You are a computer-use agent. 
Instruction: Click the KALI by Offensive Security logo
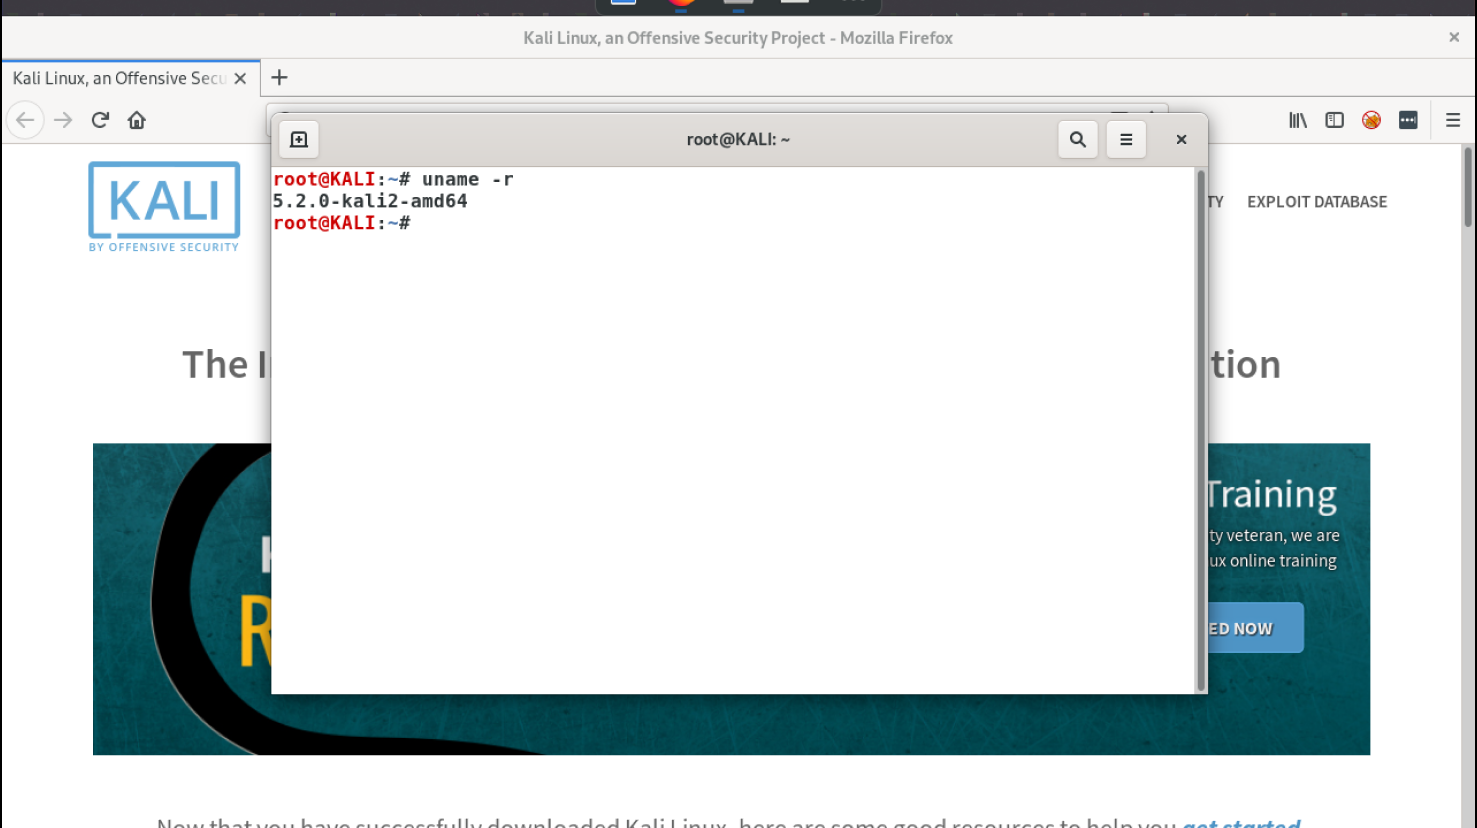tap(164, 207)
